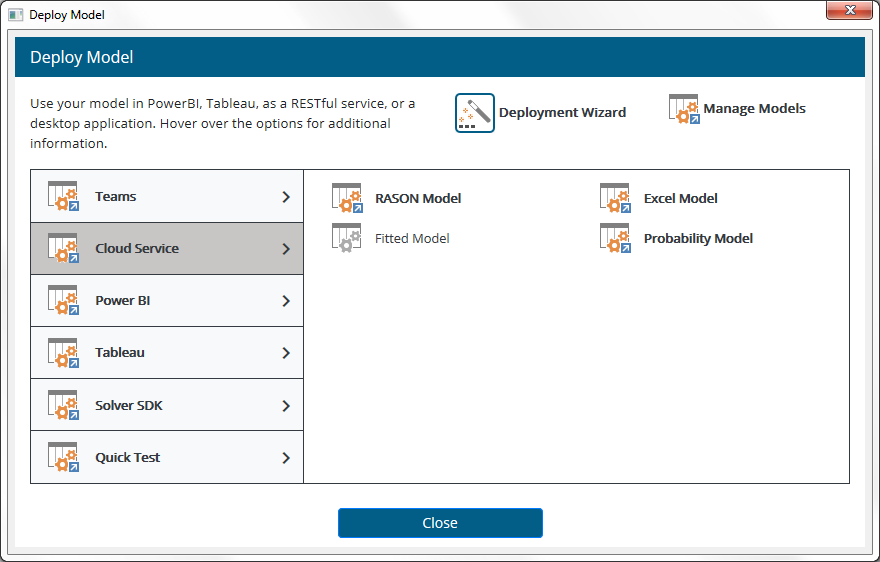Click the Manage Models icon

[684, 109]
